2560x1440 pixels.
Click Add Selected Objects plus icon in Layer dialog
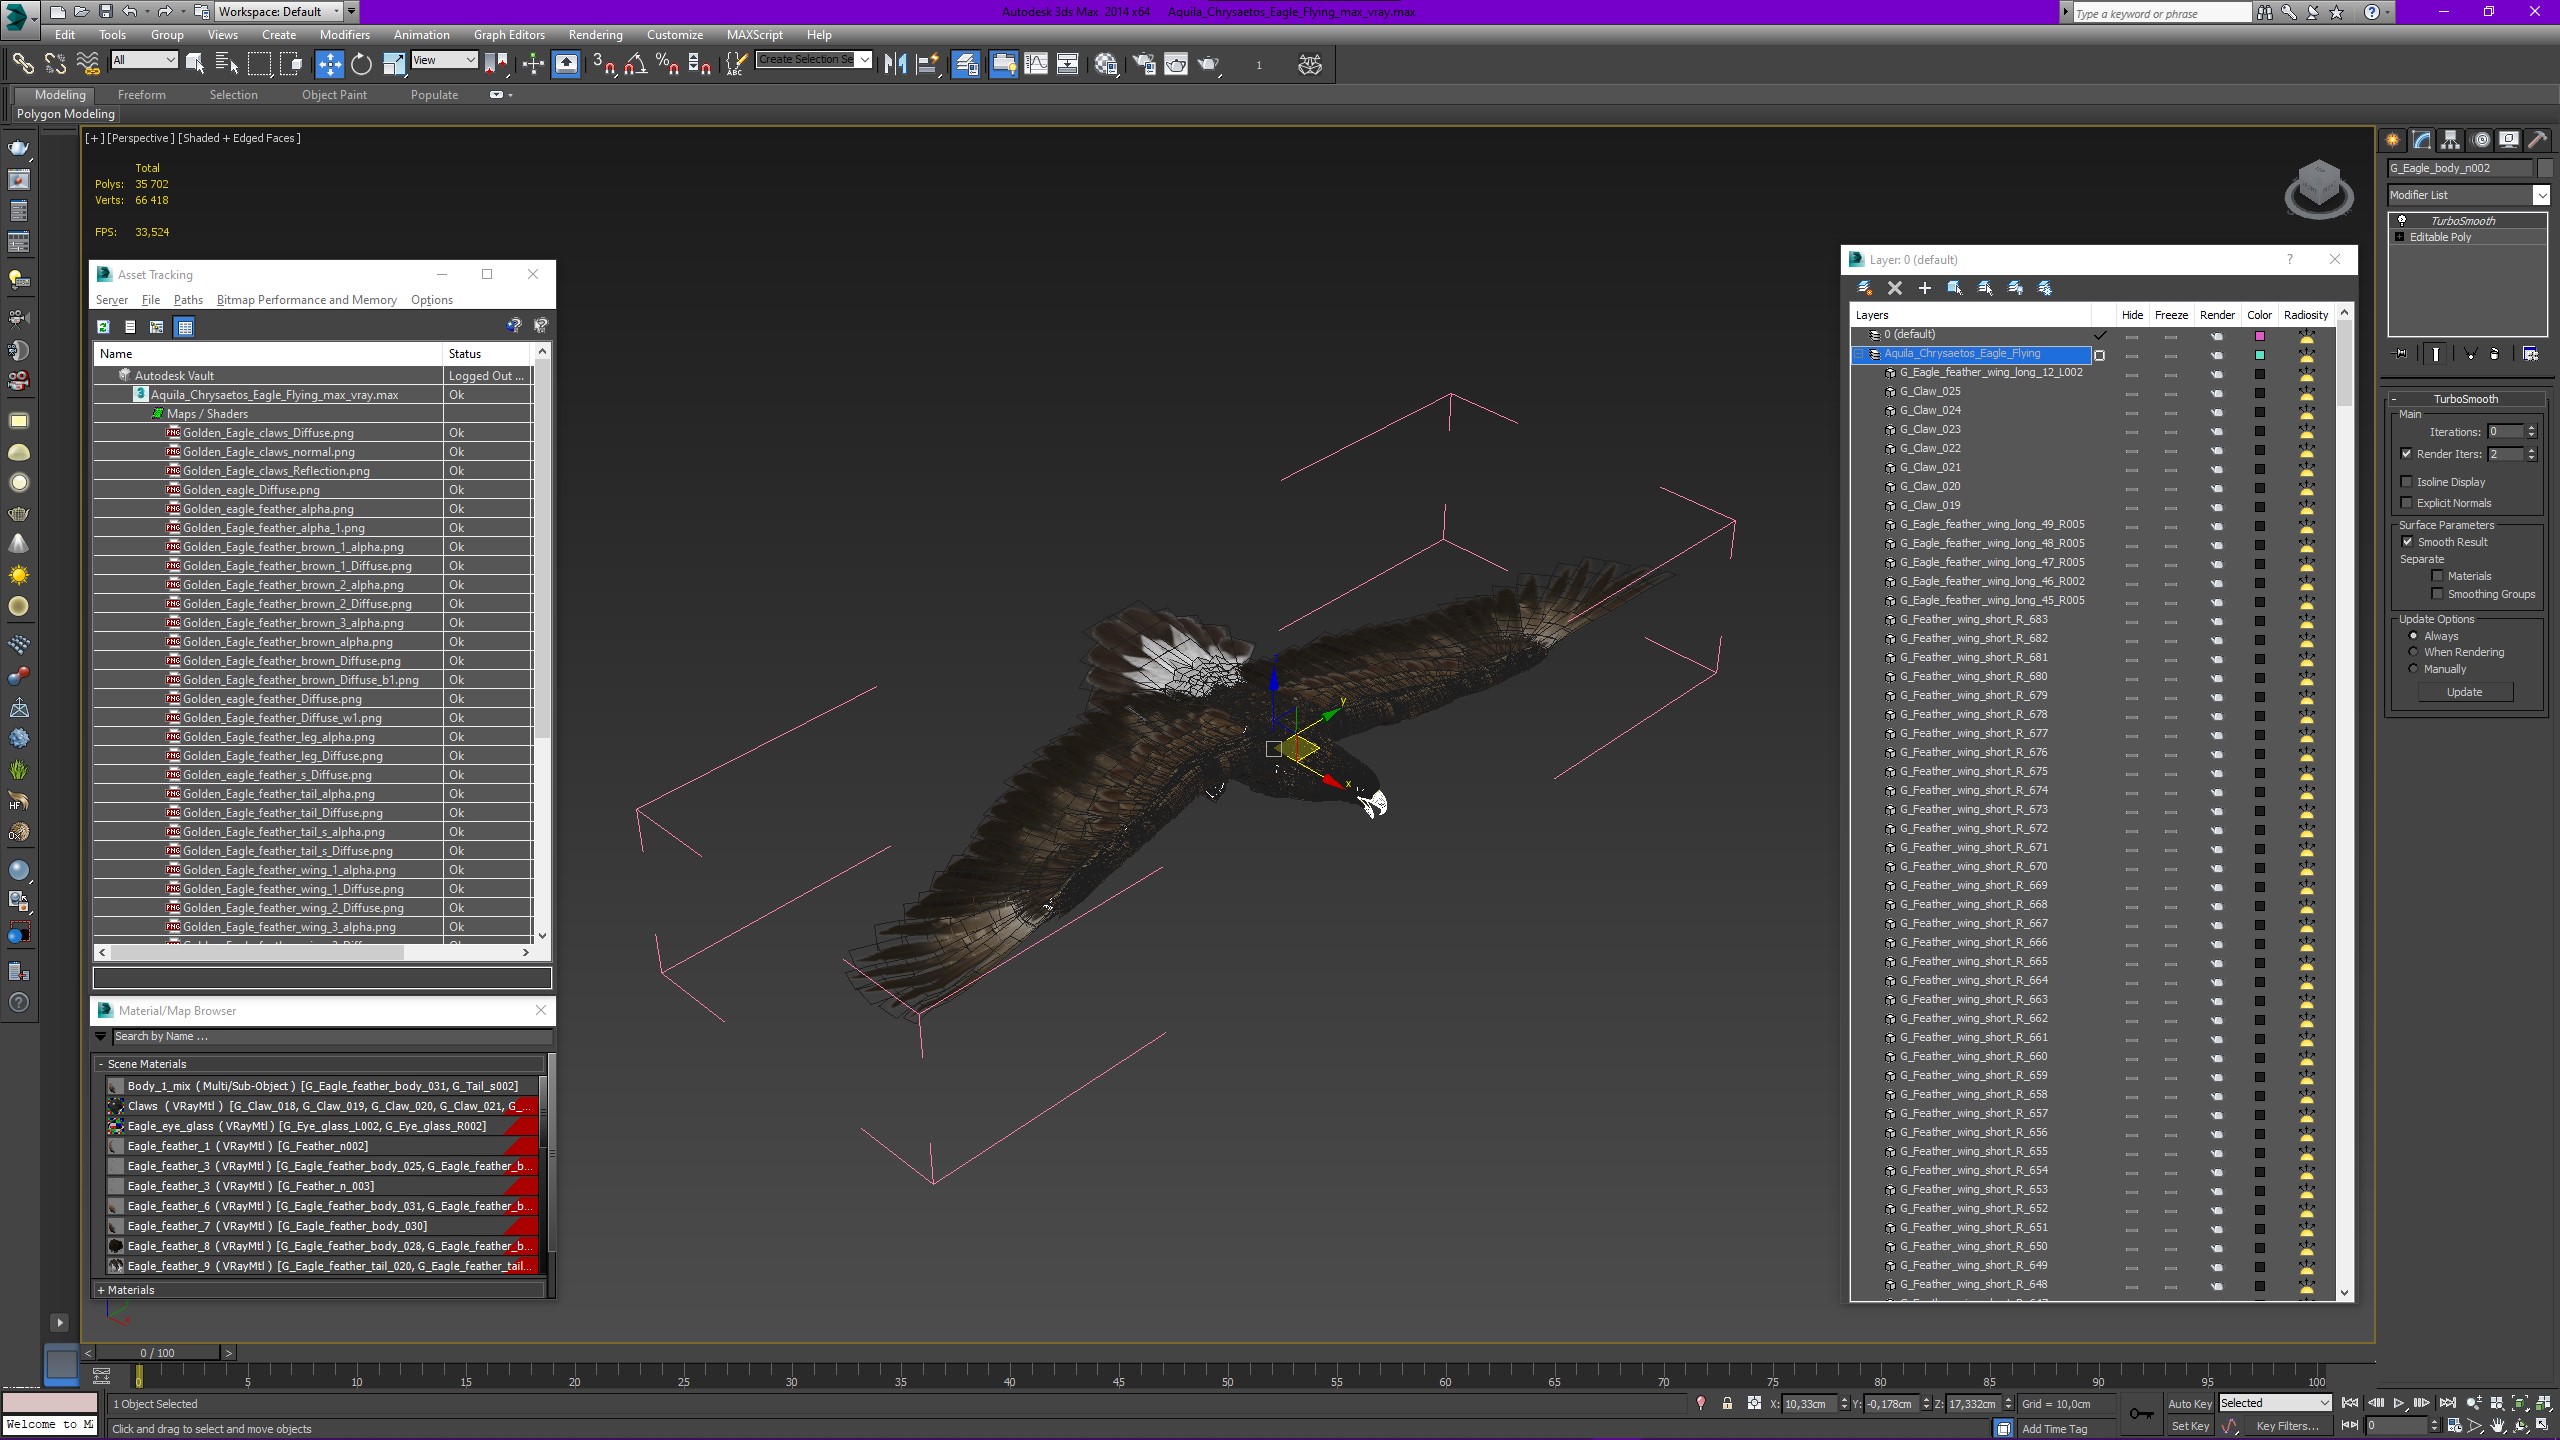(x=1924, y=288)
